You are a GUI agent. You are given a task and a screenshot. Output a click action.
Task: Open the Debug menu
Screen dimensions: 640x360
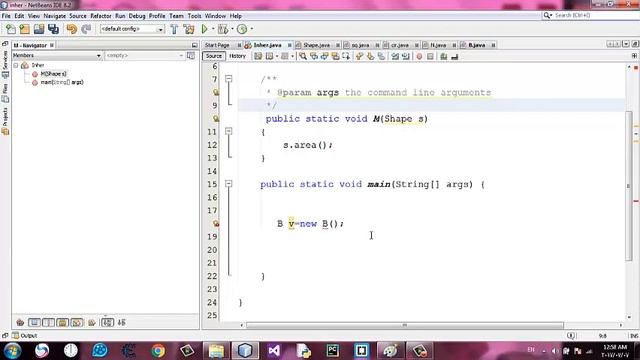click(137, 16)
